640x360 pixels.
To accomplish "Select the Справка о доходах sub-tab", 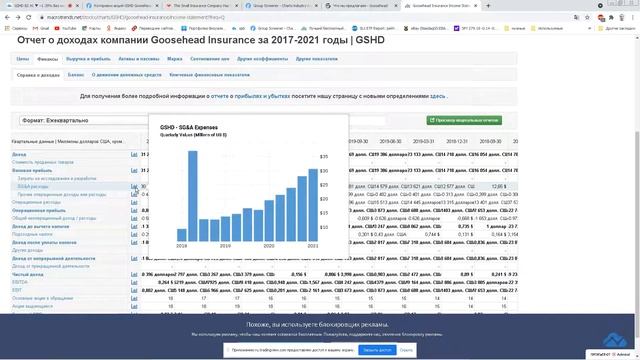I will (x=38, y=75).
